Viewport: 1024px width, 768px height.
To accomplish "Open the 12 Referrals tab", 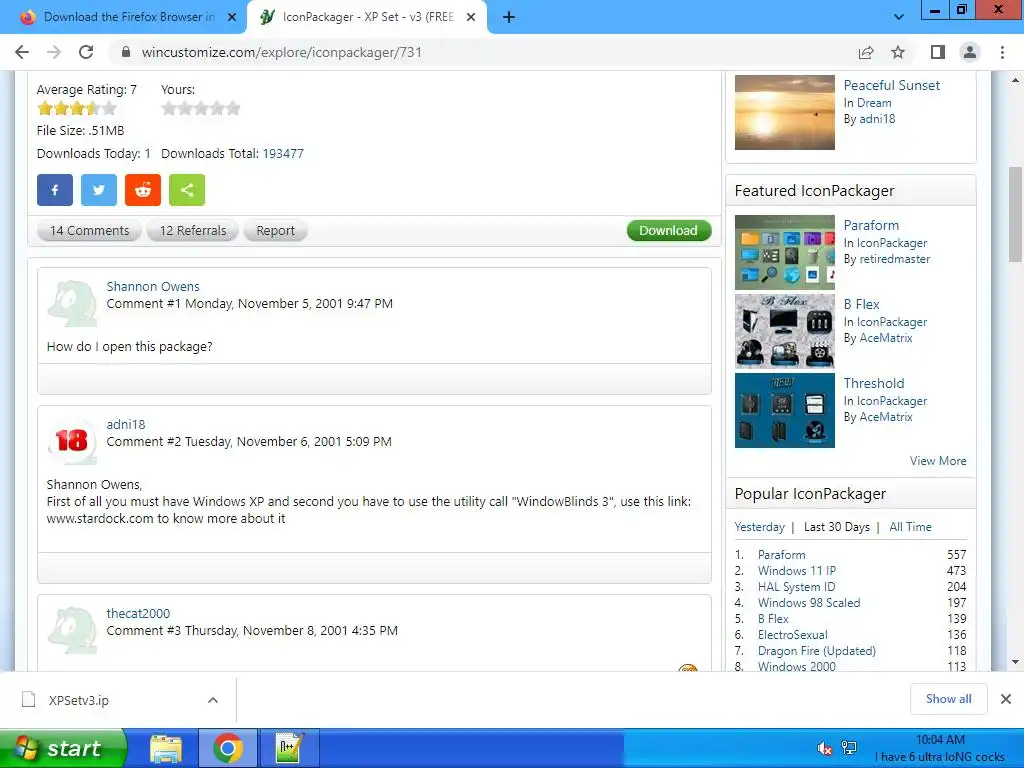I will click(x=193, y=231).
